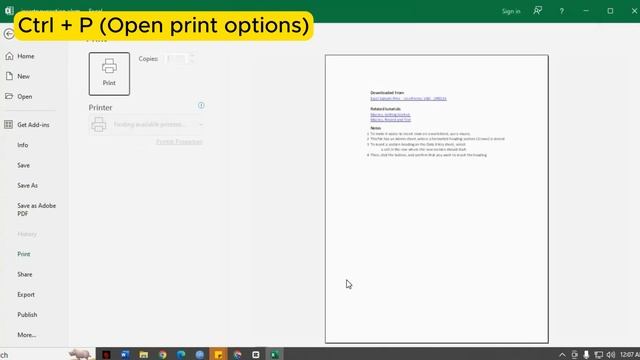640x360 pixels.
Task: Open the Get Add-ins page
Action: coord(33,125)
